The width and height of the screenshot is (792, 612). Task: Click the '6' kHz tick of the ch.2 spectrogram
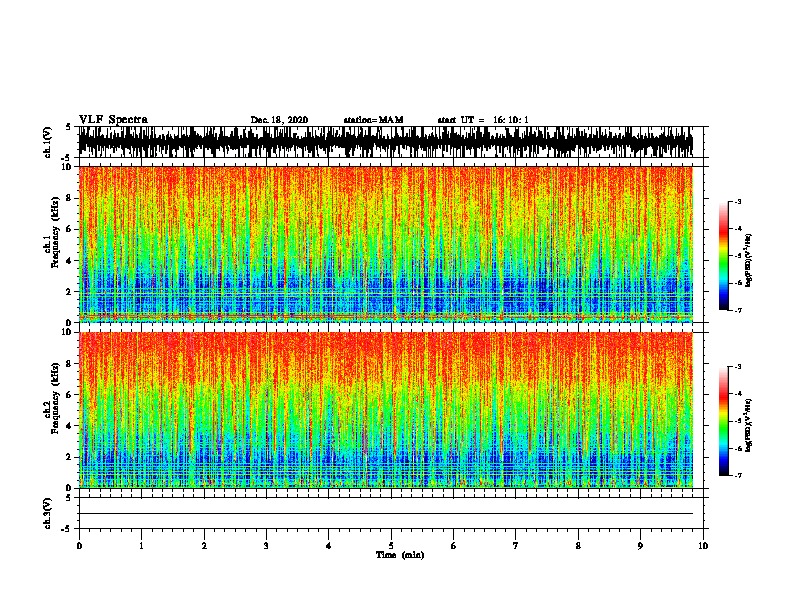(69, 394)
